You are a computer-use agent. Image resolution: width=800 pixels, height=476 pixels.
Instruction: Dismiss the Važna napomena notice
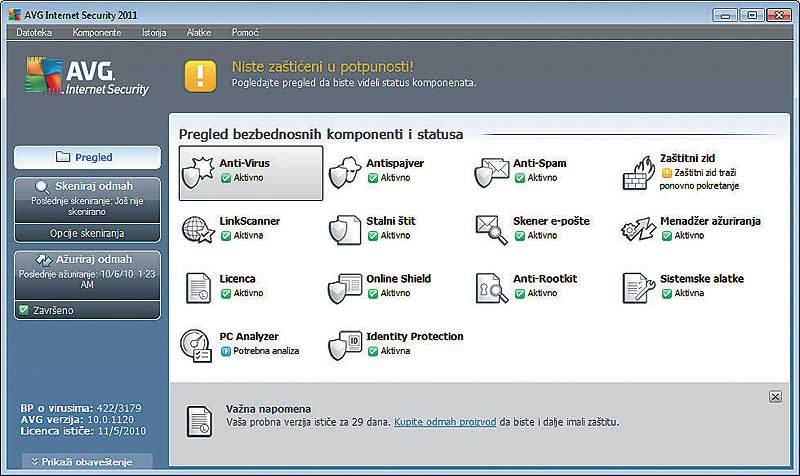pyautogui.click(x=775, y=396)
